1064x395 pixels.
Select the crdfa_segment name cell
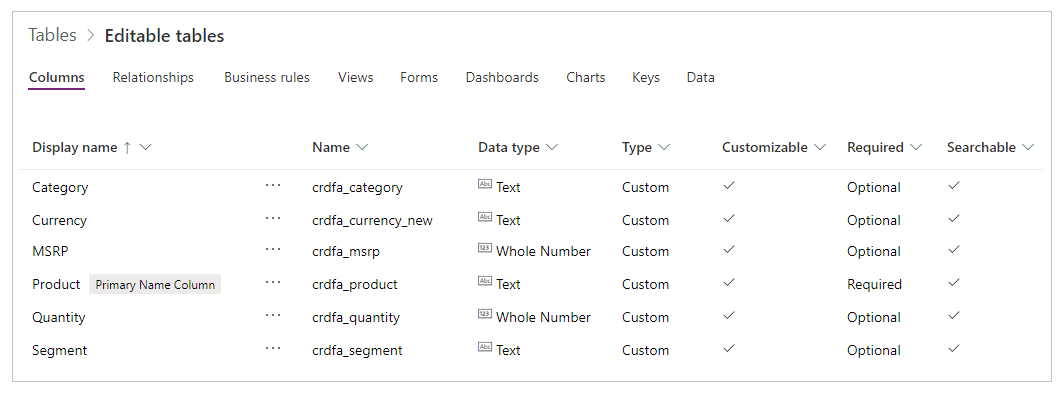tap(358, 350)
